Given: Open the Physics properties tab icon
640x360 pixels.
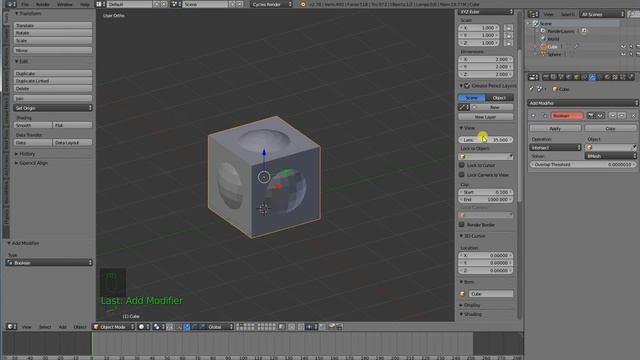Looking at the screenshot, I should (x=631, y=77).
